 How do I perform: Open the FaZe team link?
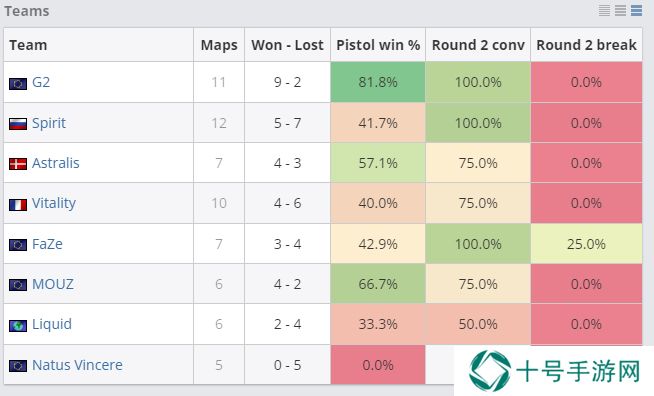47,244
